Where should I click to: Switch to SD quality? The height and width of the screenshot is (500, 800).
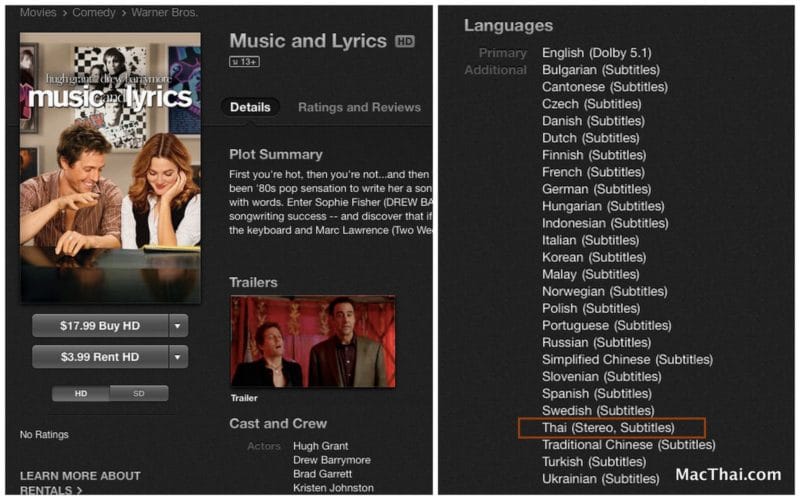[139, 393]
